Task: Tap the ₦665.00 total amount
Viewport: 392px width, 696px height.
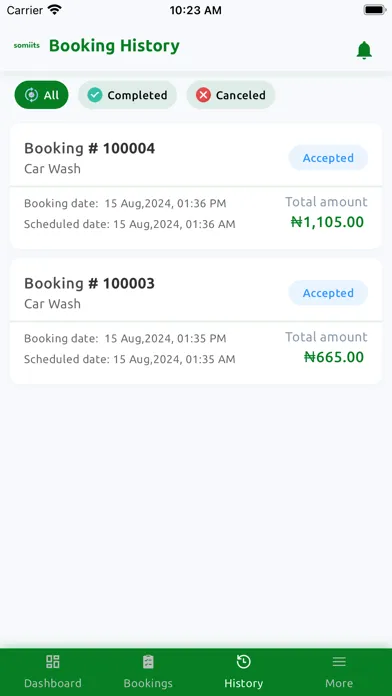Action: (334, 357)
